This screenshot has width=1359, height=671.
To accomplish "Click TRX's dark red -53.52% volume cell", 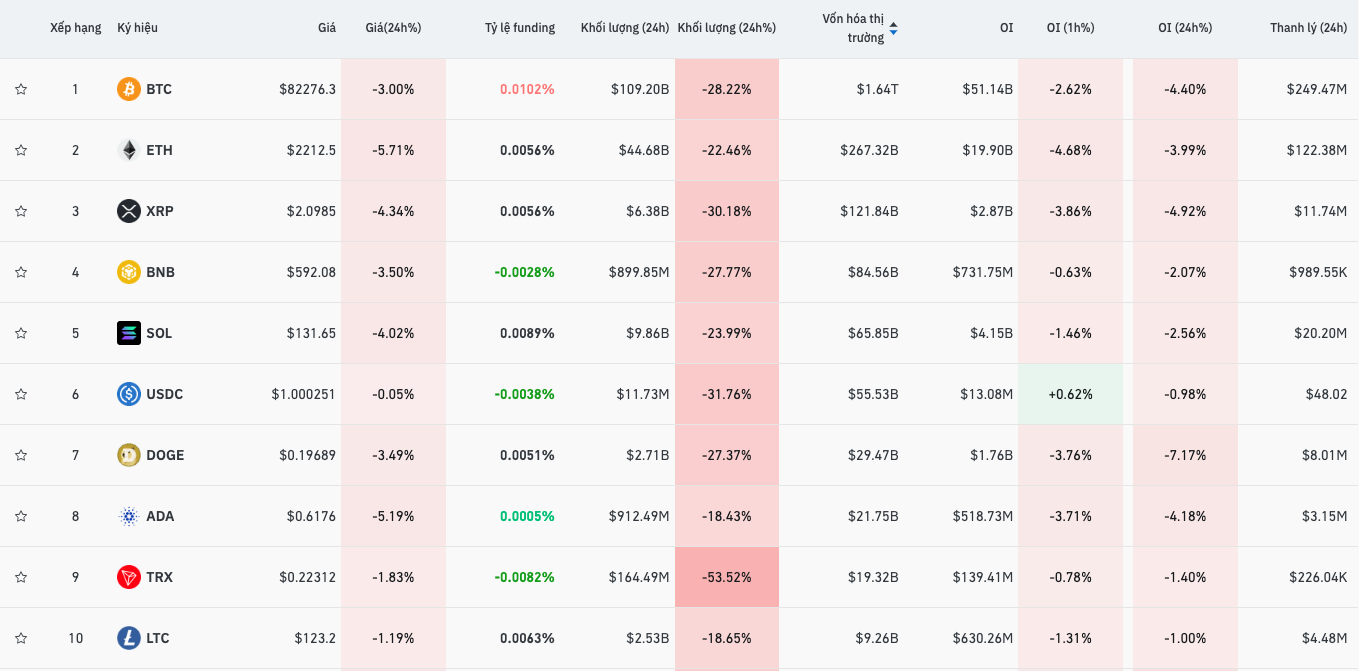I will pos(726,577).
